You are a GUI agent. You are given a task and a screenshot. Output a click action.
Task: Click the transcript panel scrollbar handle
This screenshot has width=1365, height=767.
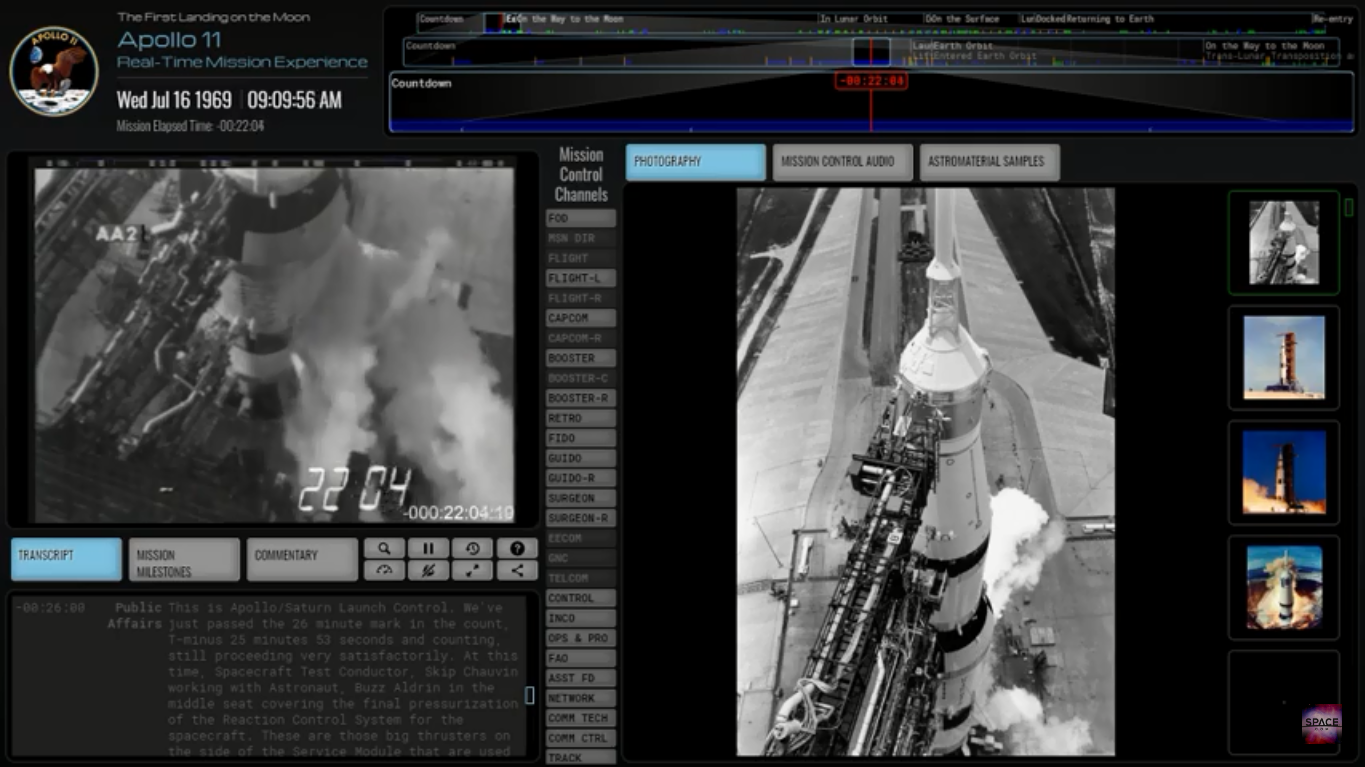[x=529, y=695]
